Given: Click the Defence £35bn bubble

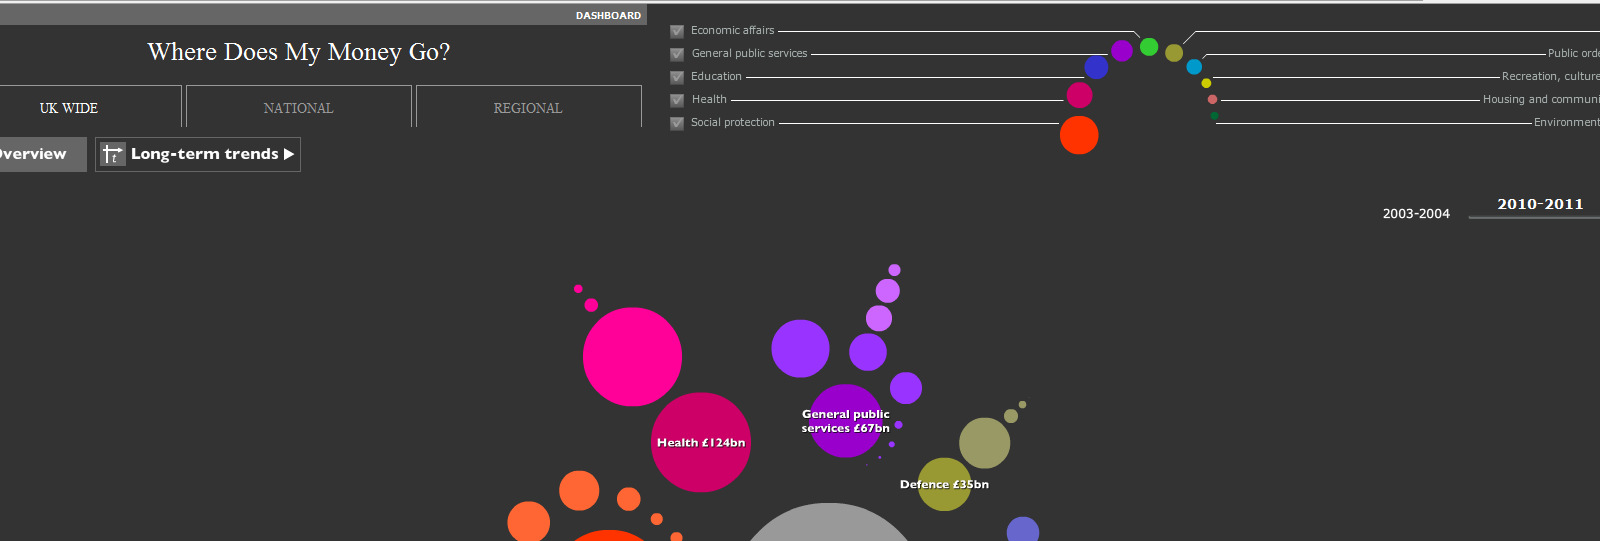Looking at the screenshot, I should pos(944,484).
